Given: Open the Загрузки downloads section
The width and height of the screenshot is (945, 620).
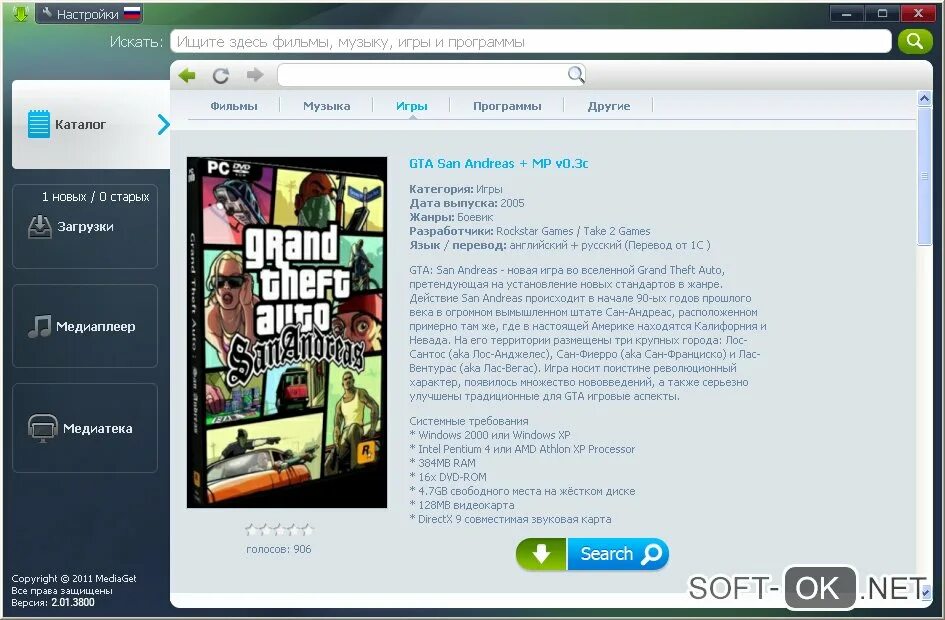Looking at the screenshot, I should (x=85, y=227).
